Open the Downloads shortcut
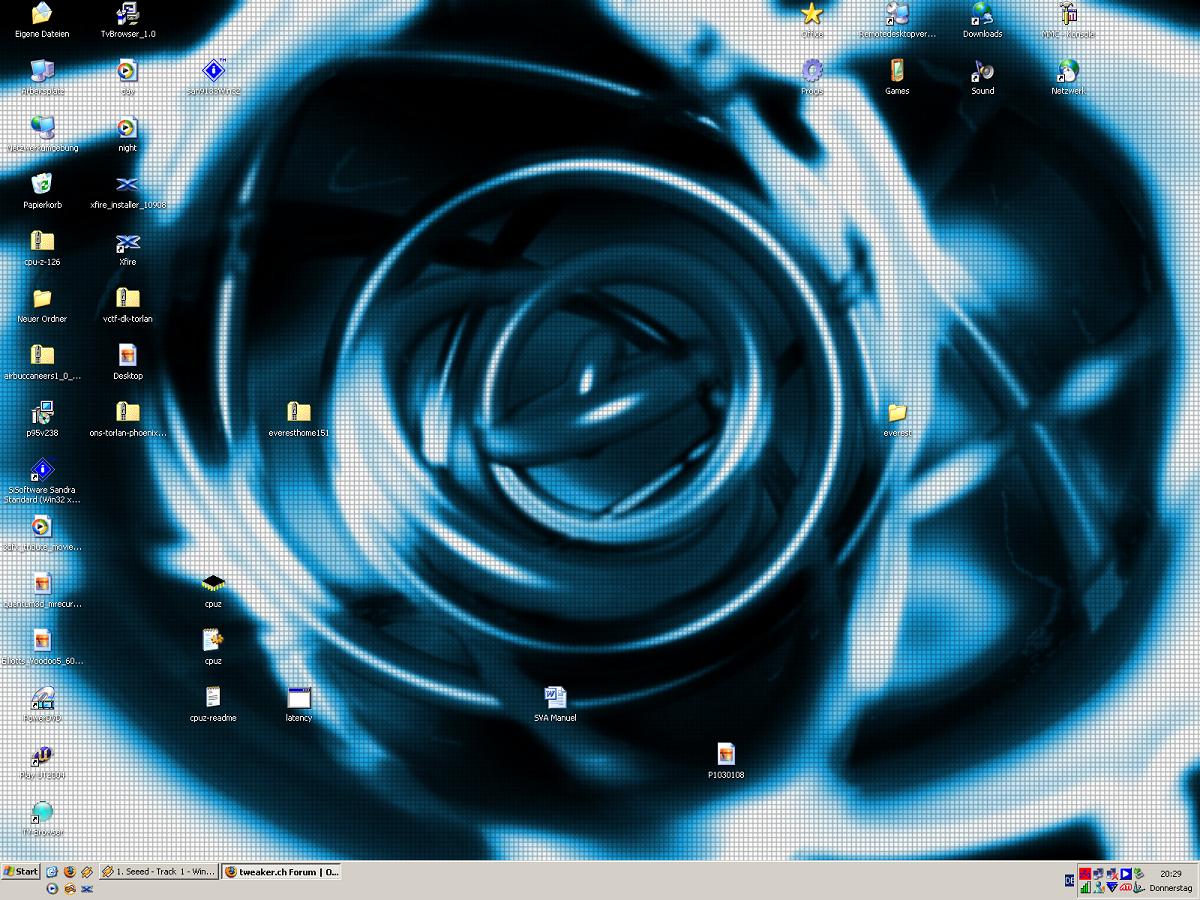 click(x=983, y=14)
